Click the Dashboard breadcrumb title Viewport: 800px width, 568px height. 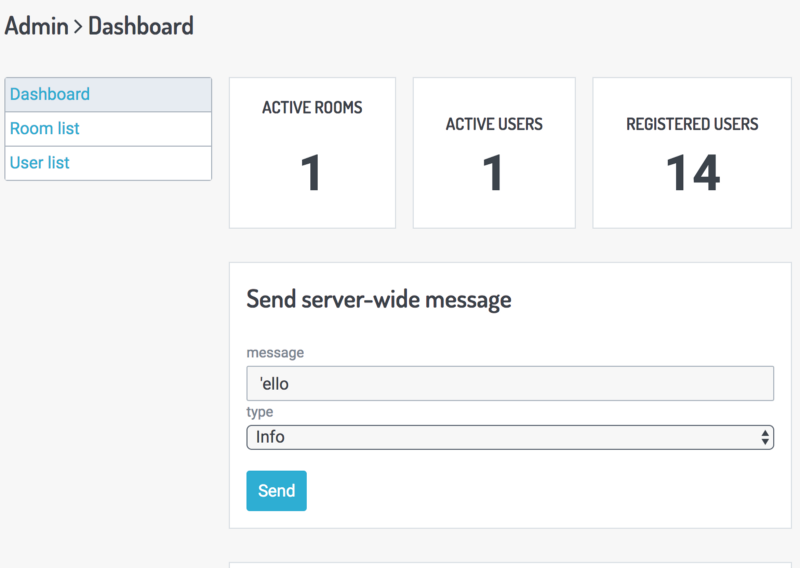pos(141,26)
